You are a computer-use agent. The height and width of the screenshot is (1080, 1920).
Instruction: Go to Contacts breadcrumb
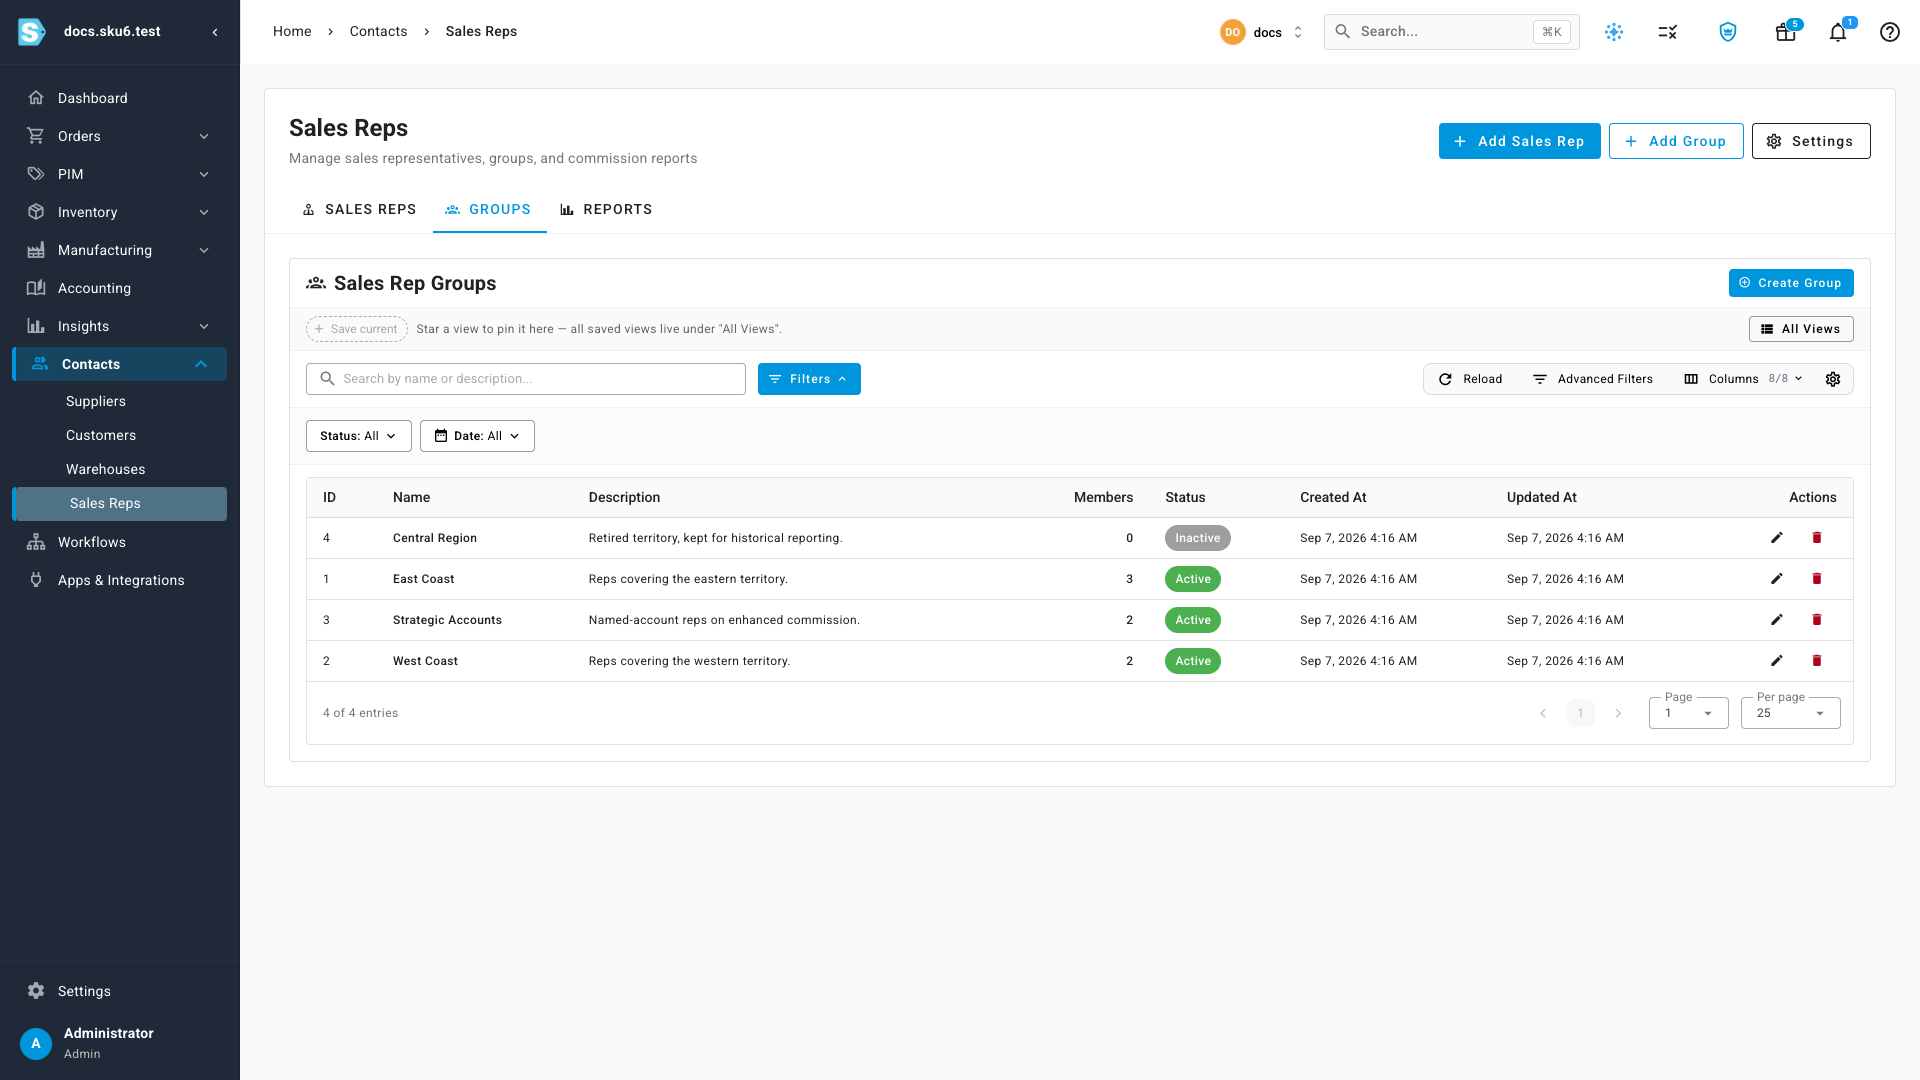coord(378,32)
